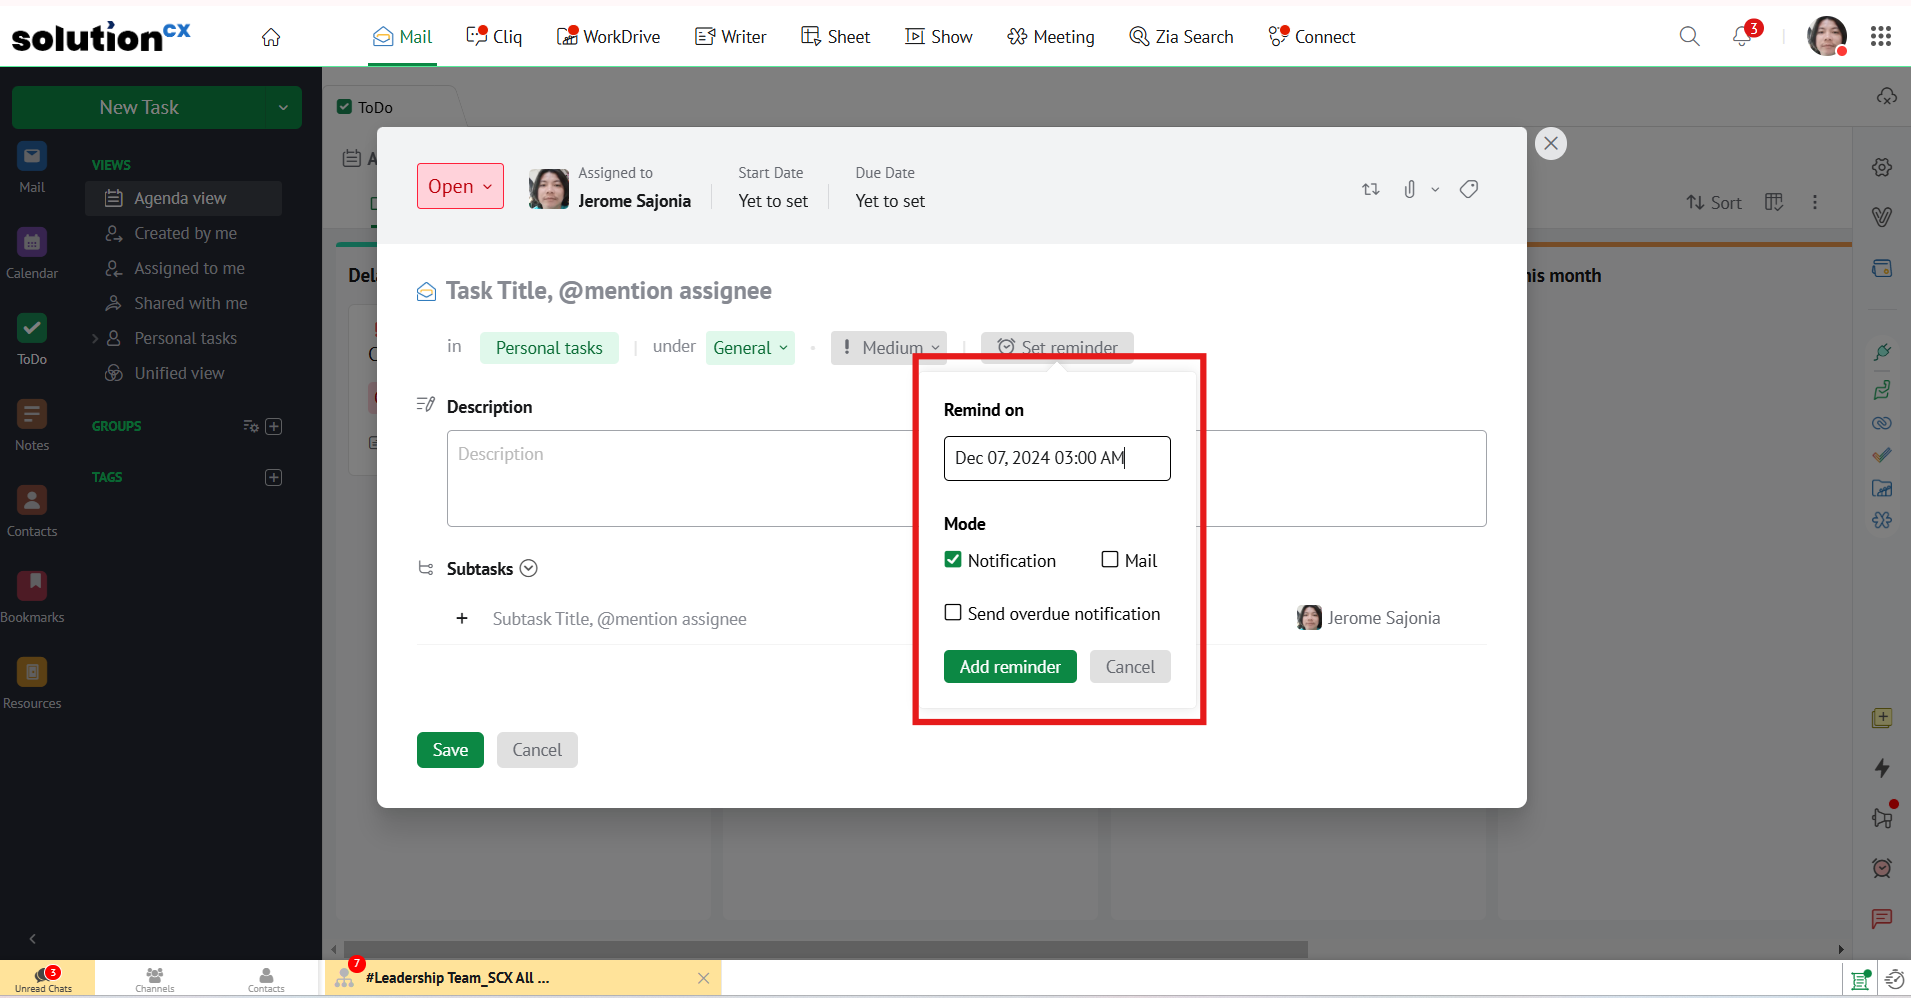This screenshot has height=998, width=1911.
Task: Open the column layout icon near Sort
Action: click(1774, 202)
